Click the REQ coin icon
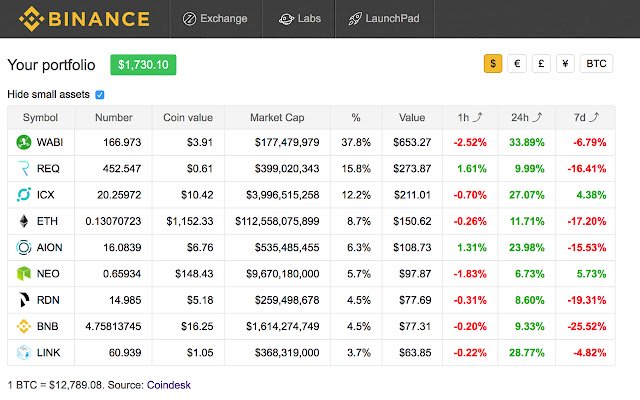The width and height of the screenshot is (640, 400). tap(23, 169)
